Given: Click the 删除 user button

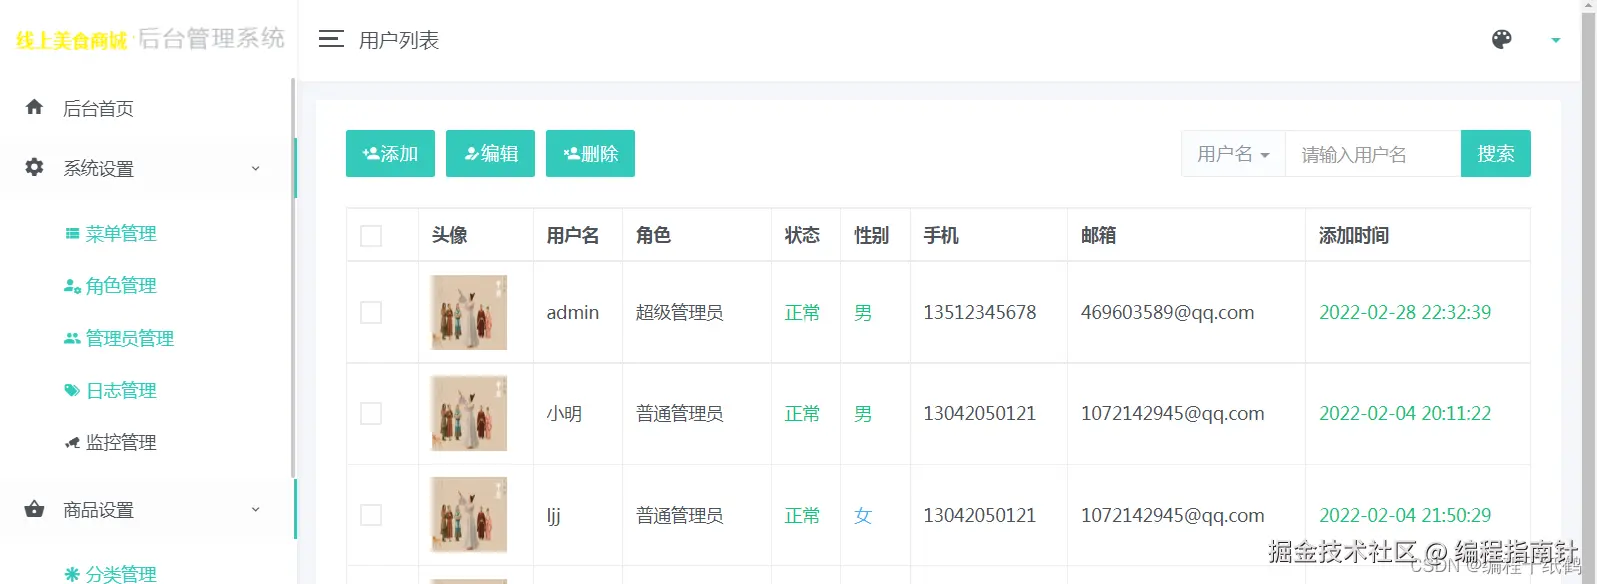Looking at the screenshot, I should click(590, 153).
